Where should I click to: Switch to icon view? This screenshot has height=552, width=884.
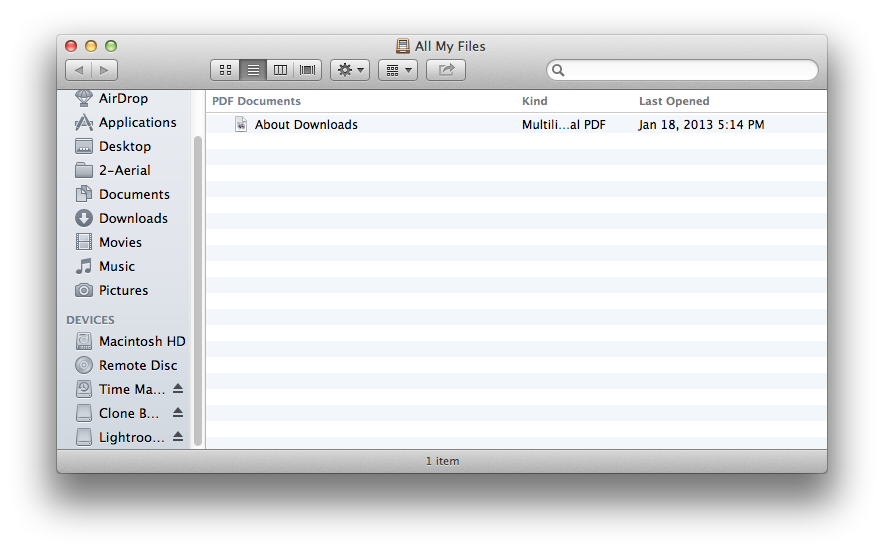point(225,70)
